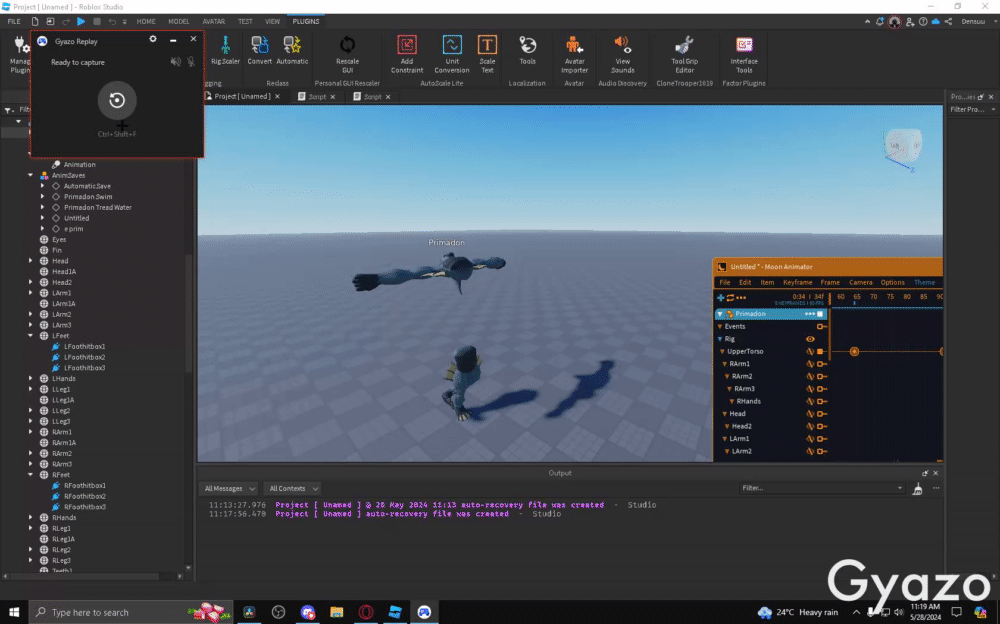
Task: Open Gyazo Replay settings gear
Action: [x=153, y=39]
